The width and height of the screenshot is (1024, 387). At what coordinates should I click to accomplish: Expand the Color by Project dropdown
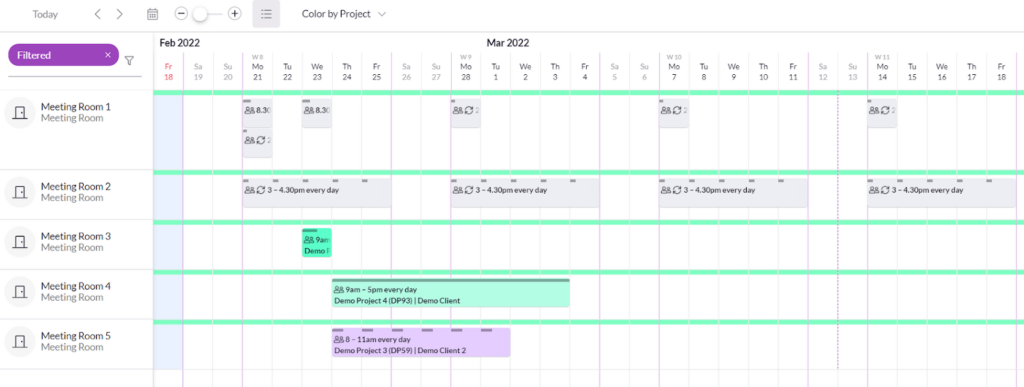[344, 14]
